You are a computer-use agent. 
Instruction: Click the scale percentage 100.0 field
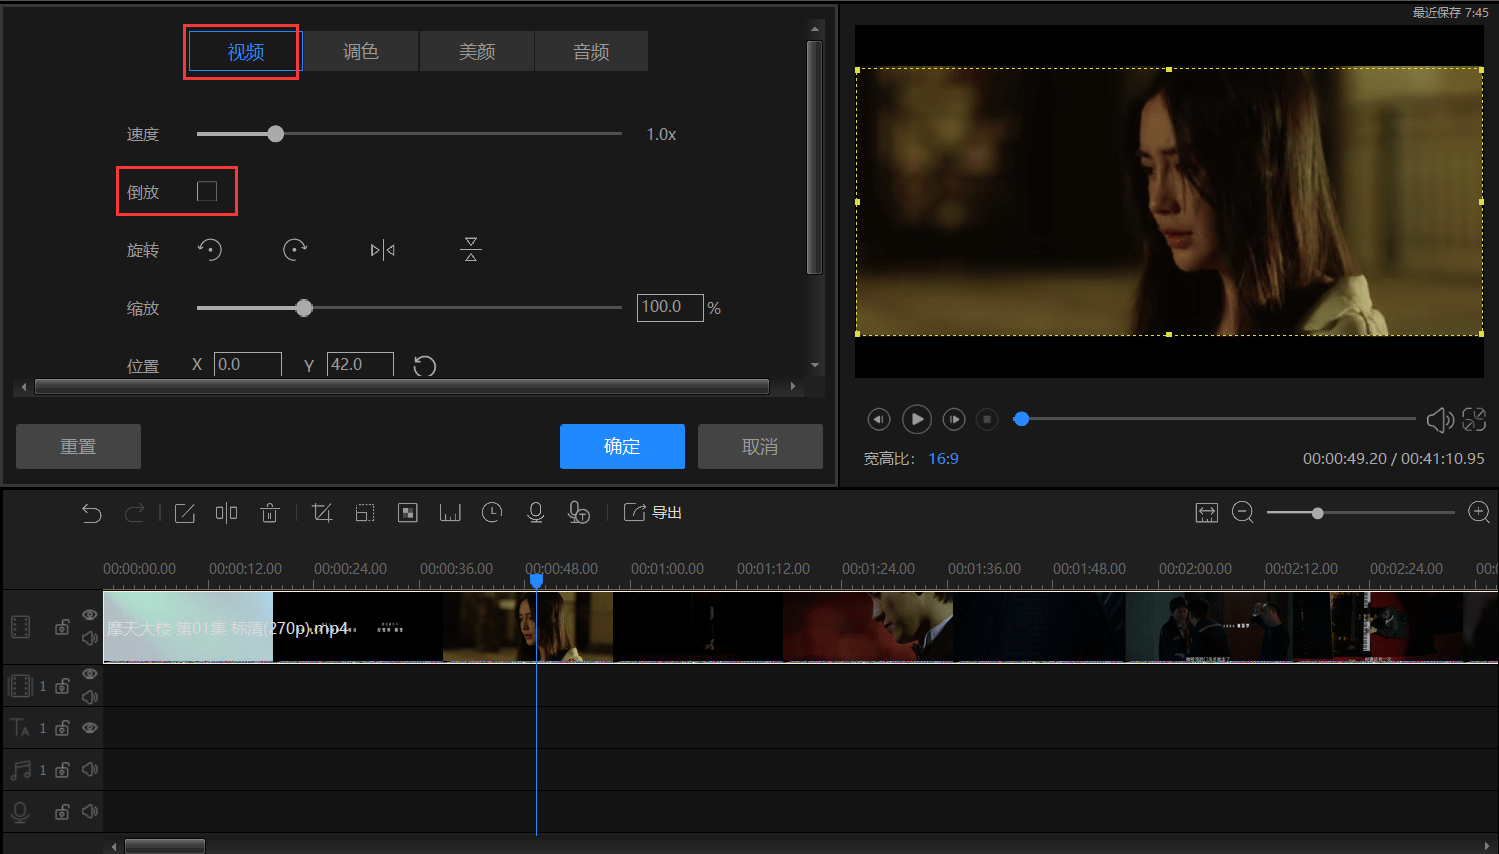(670, 307)
